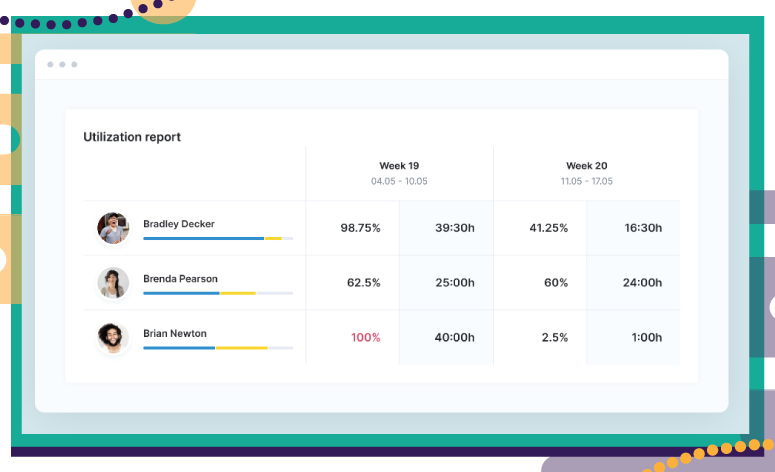Open Brian Newton's avatar photo
This screenshot has width=775, height=472.
(113, 338)
